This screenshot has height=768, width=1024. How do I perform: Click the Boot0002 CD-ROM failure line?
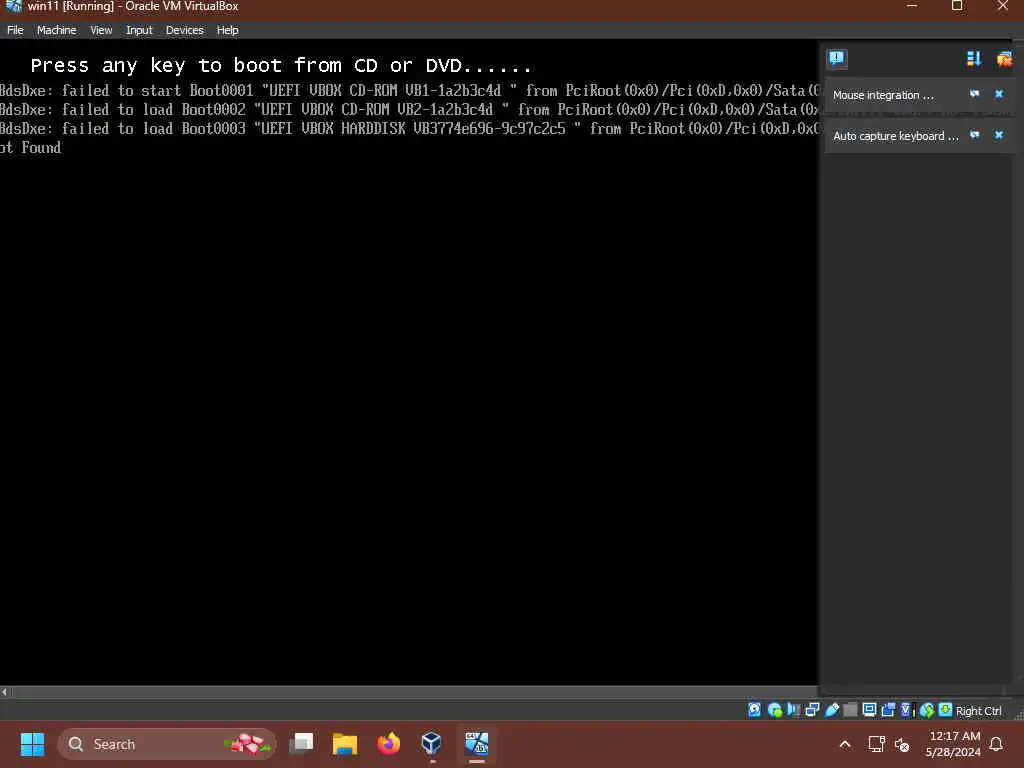click(x=409, y=110)
